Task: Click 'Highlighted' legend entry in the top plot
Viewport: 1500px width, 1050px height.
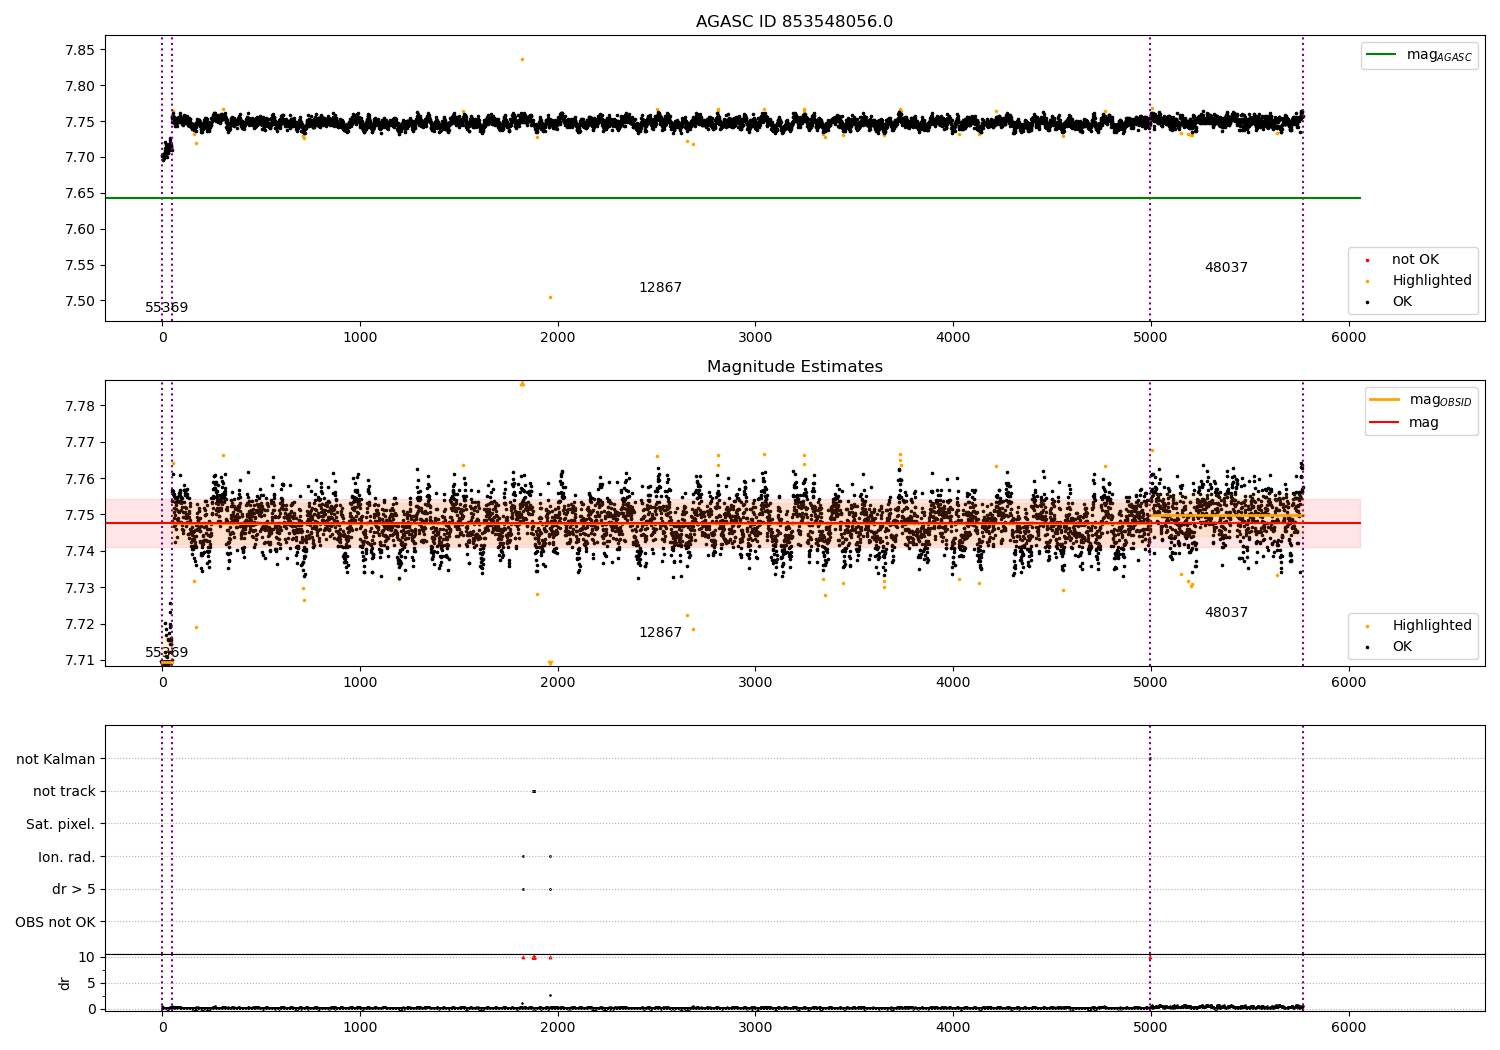Action: pyautogui.click(x=1431, y=281)
